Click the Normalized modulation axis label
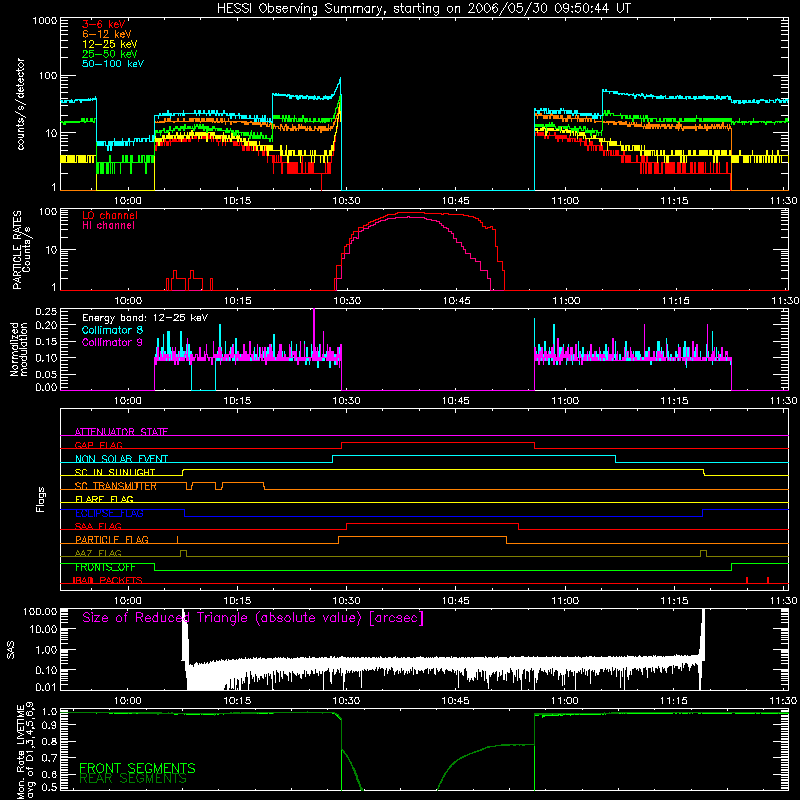Viewport: 800px width, 800px height. coord(19,349)
